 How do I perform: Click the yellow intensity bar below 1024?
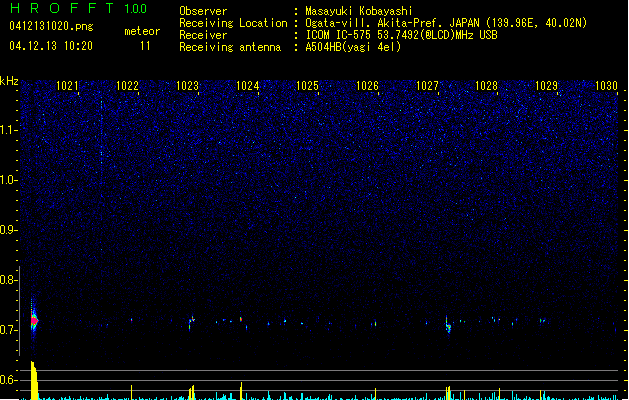(241, 391)
